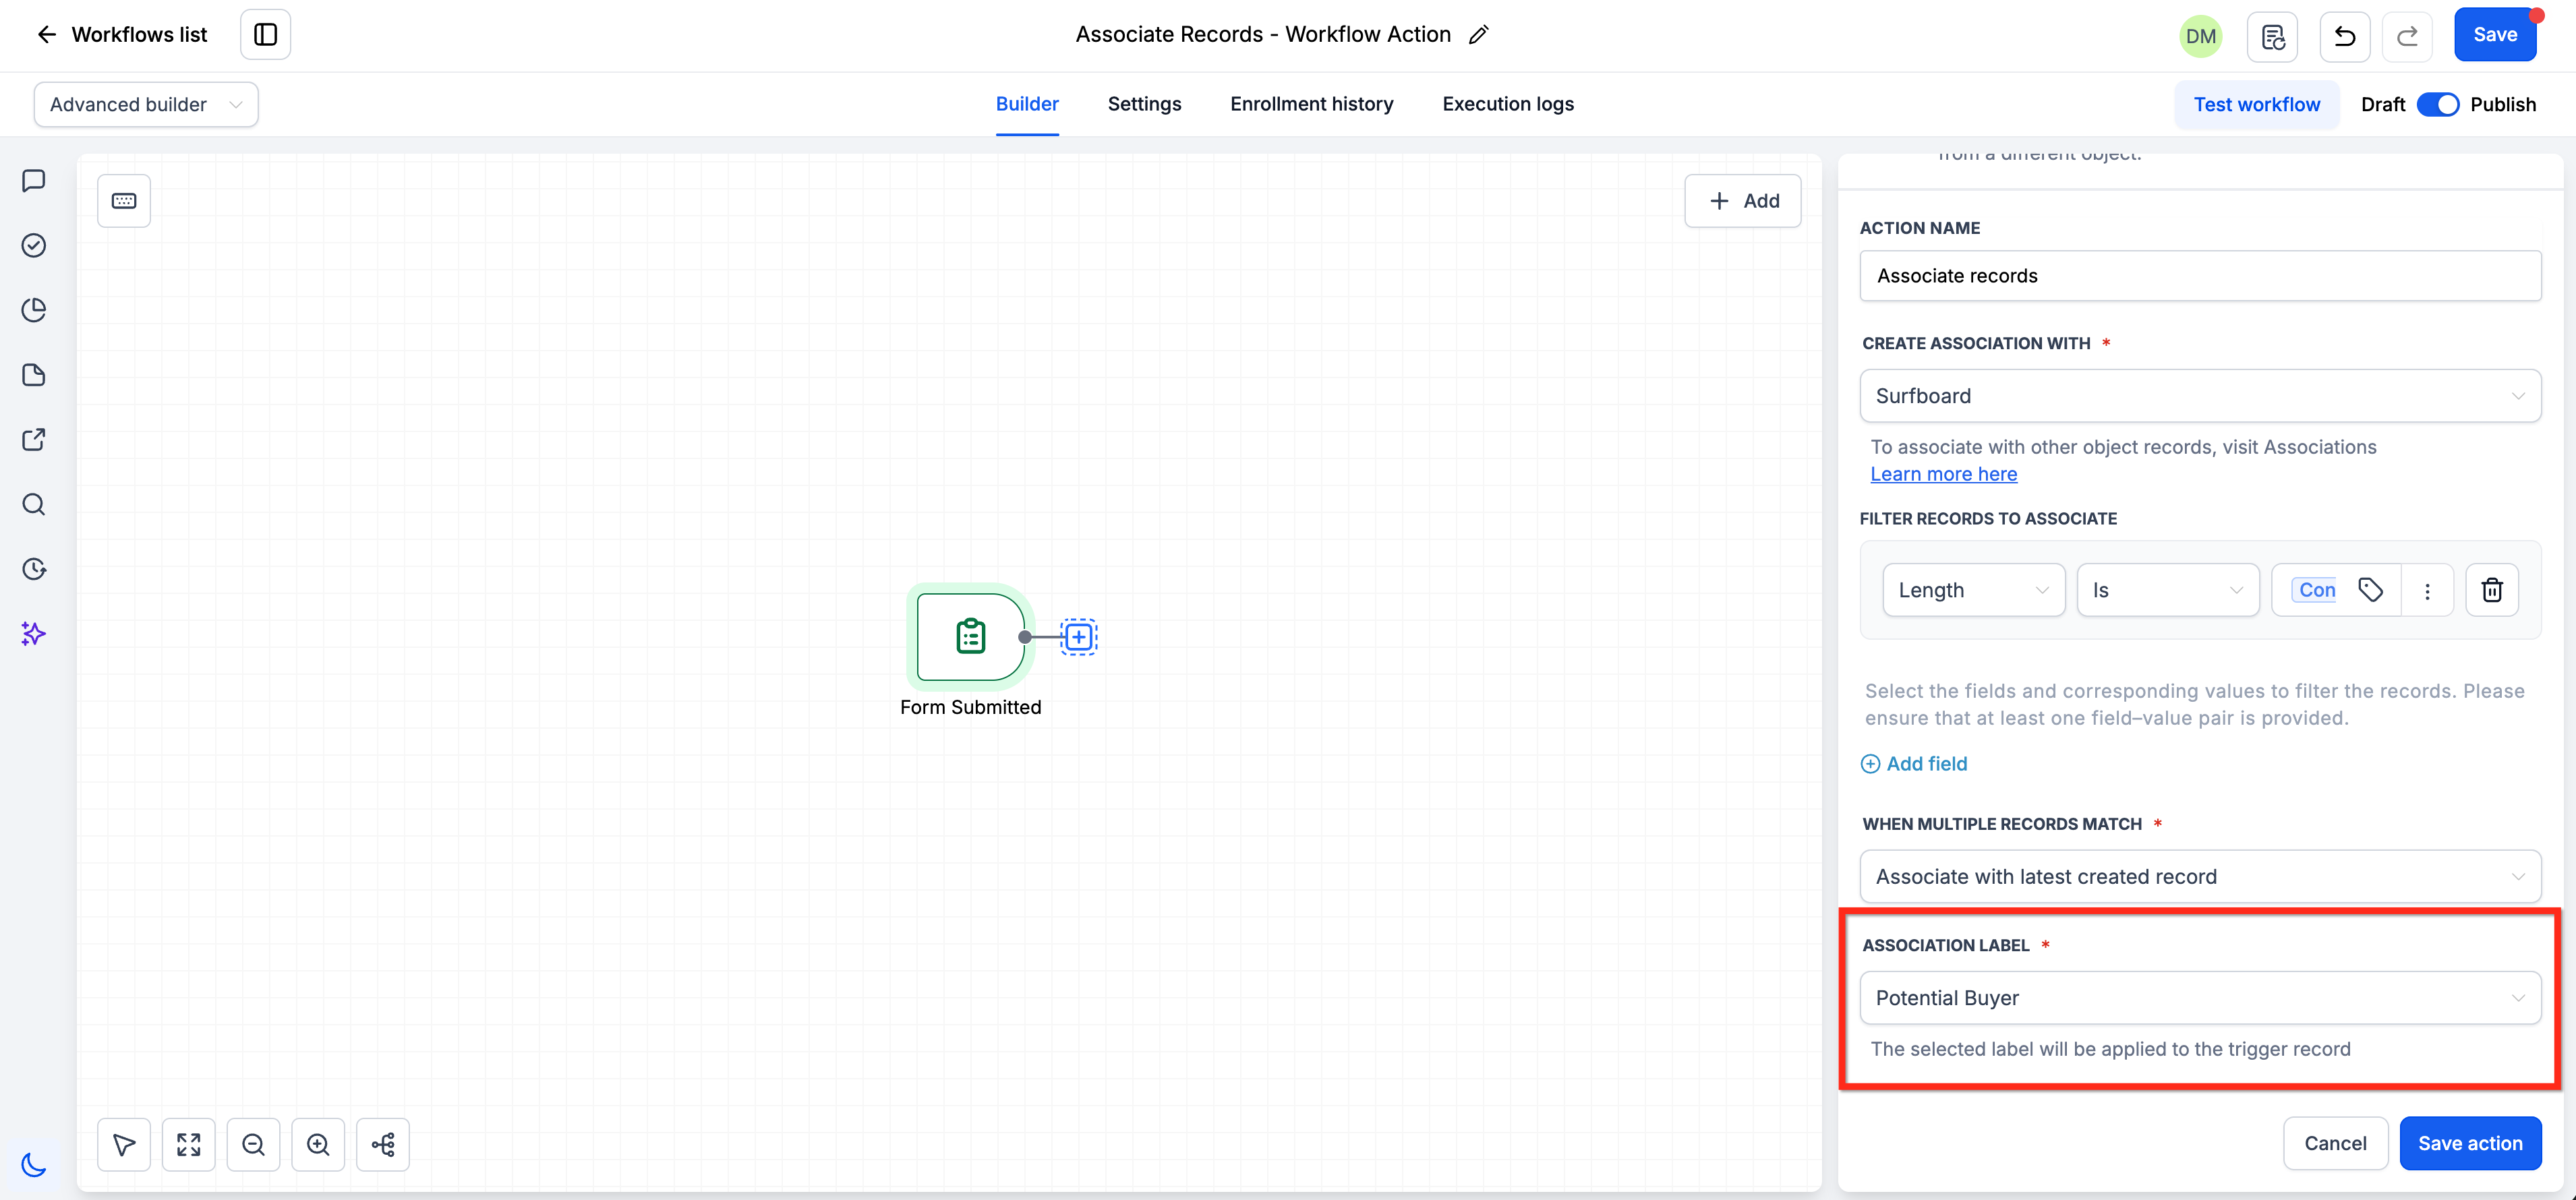Open the AI sparkle sidebar icon
Viewport: 2576px width, 1200px height.
point(34,633)
